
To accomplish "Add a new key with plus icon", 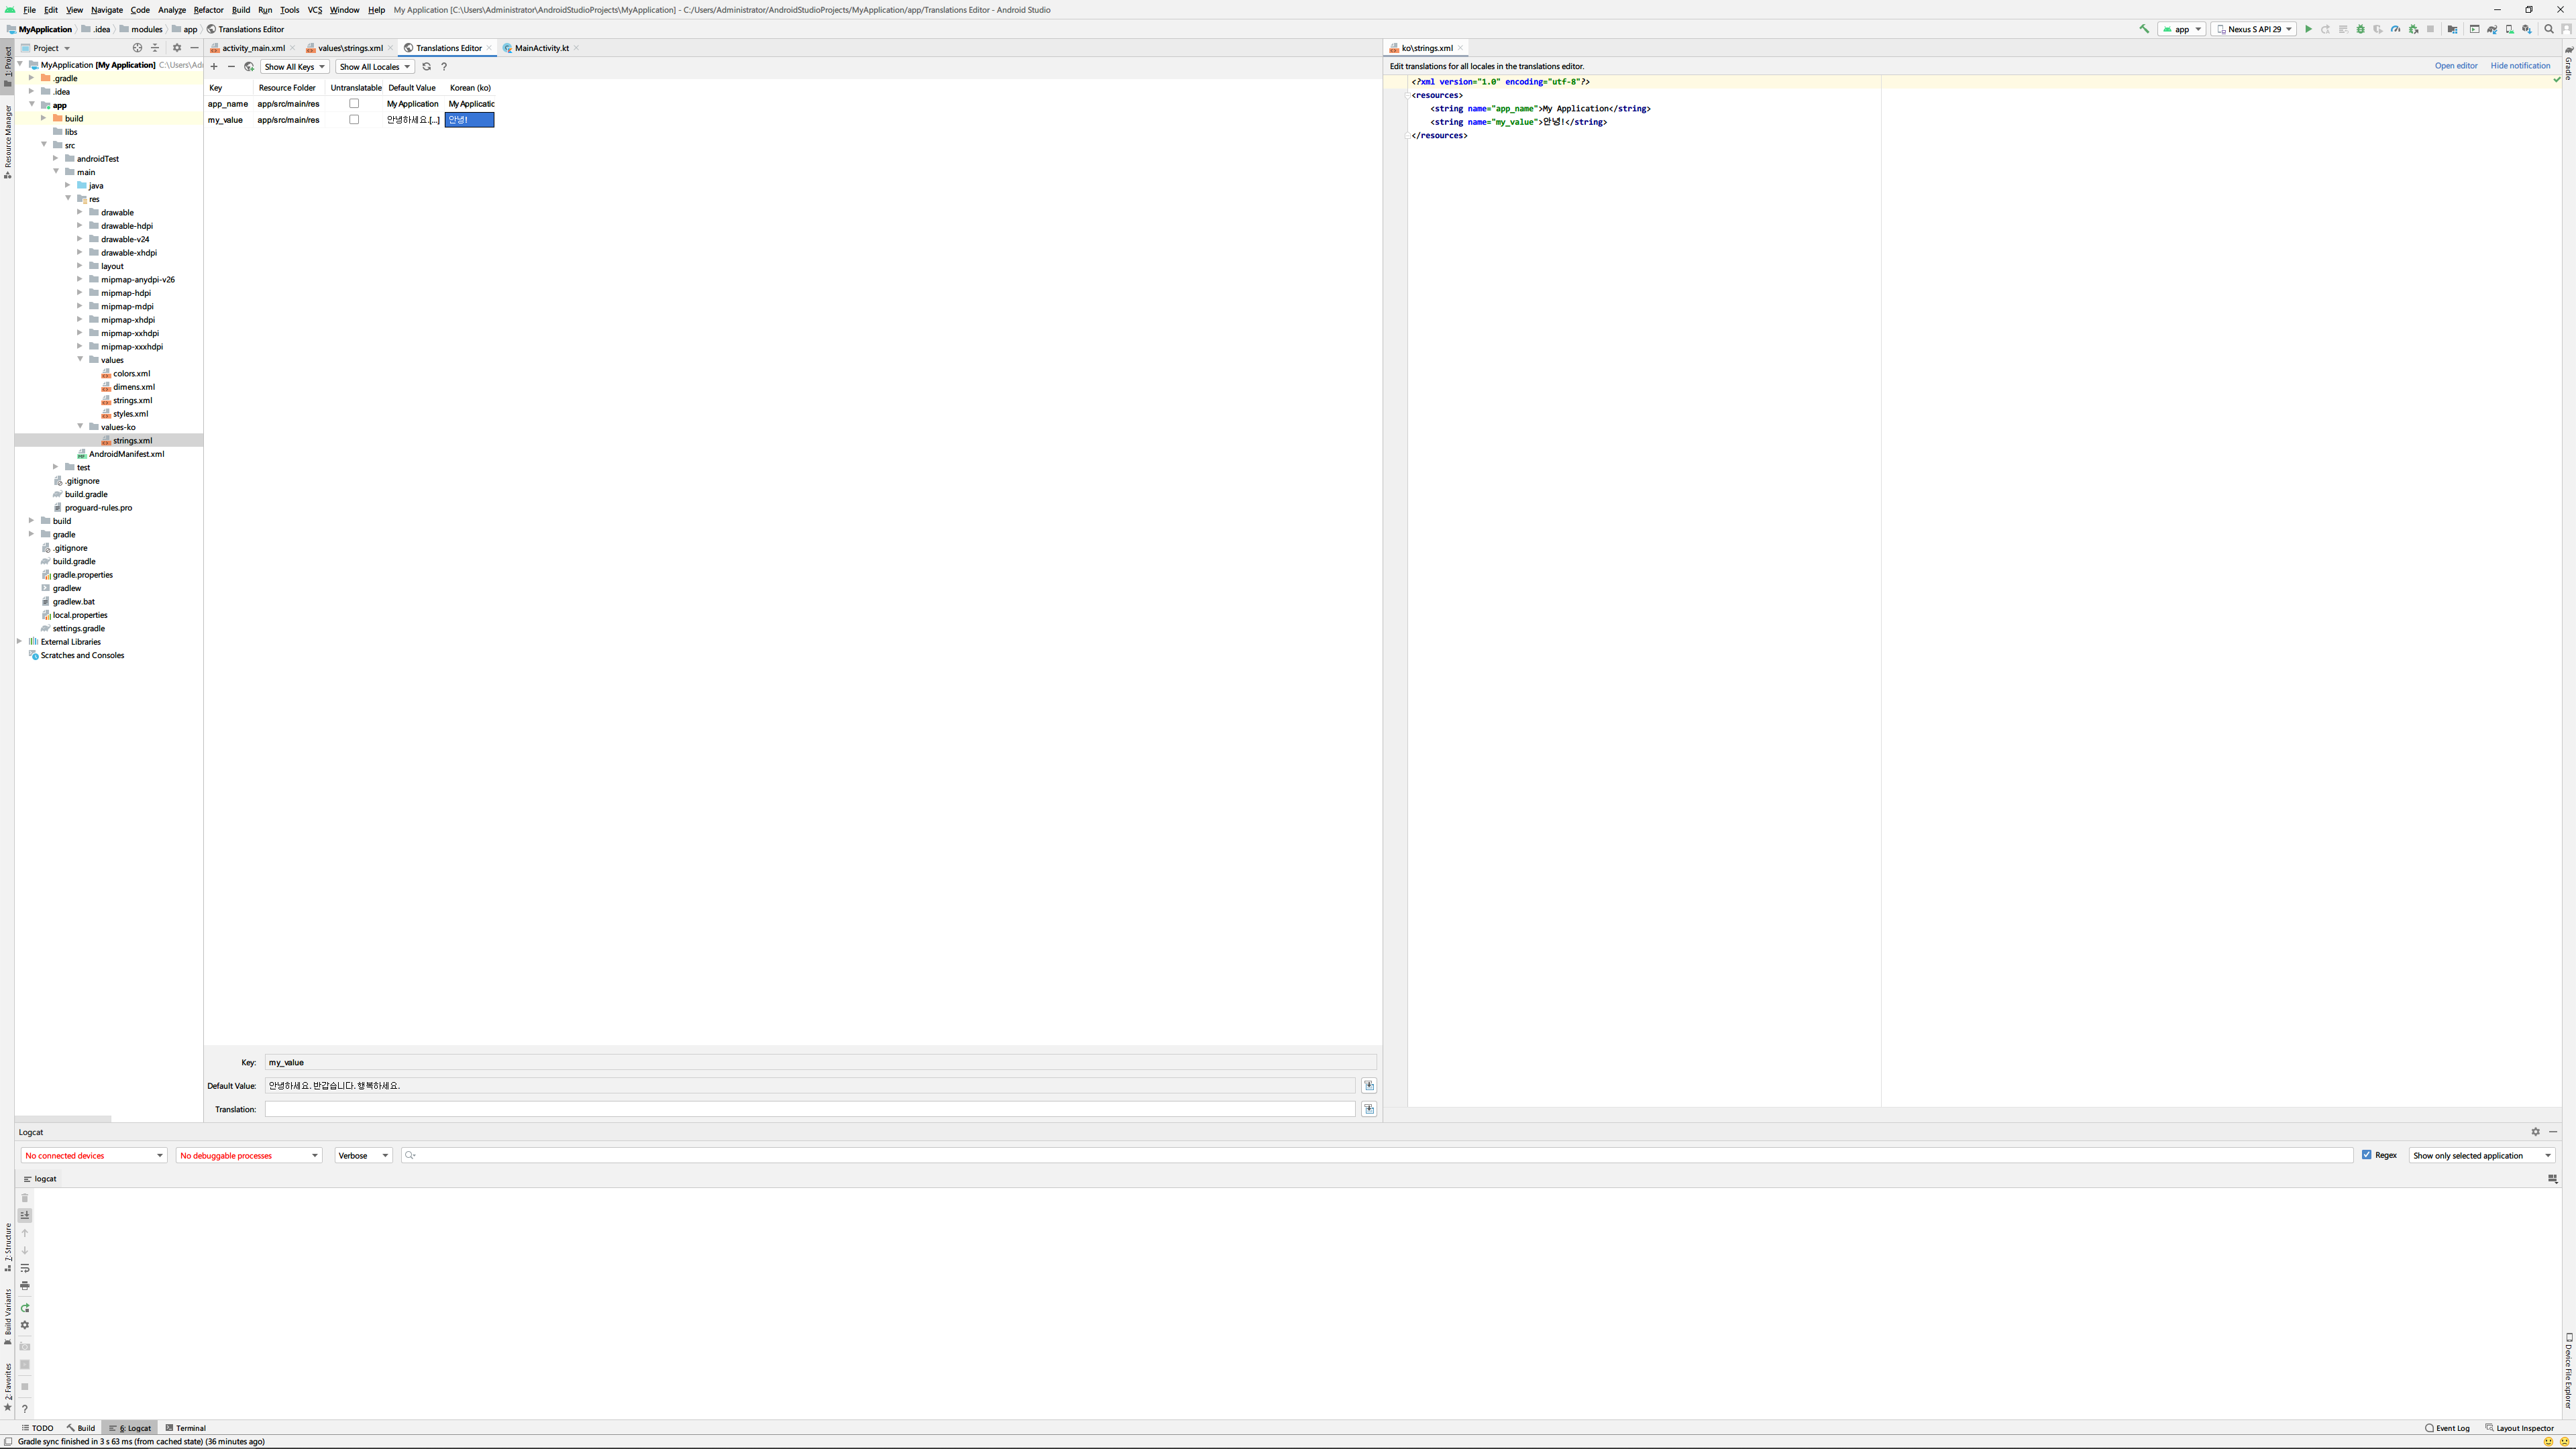I will click(x=214, y=67).
